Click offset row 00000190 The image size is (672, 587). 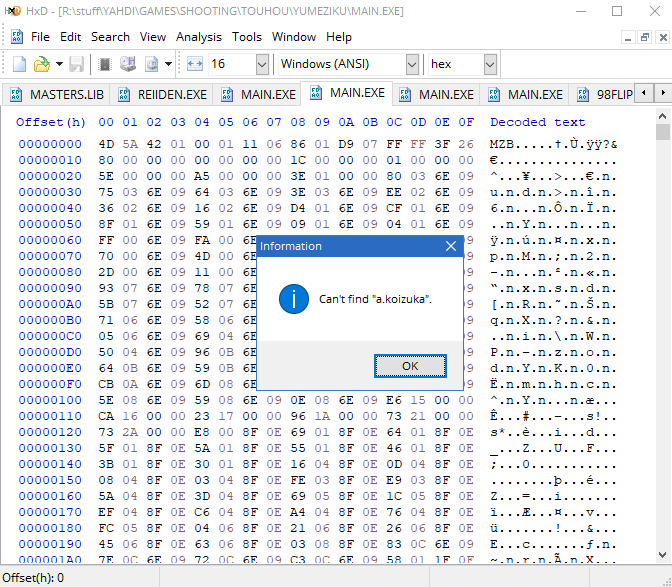tap(50, 544)
